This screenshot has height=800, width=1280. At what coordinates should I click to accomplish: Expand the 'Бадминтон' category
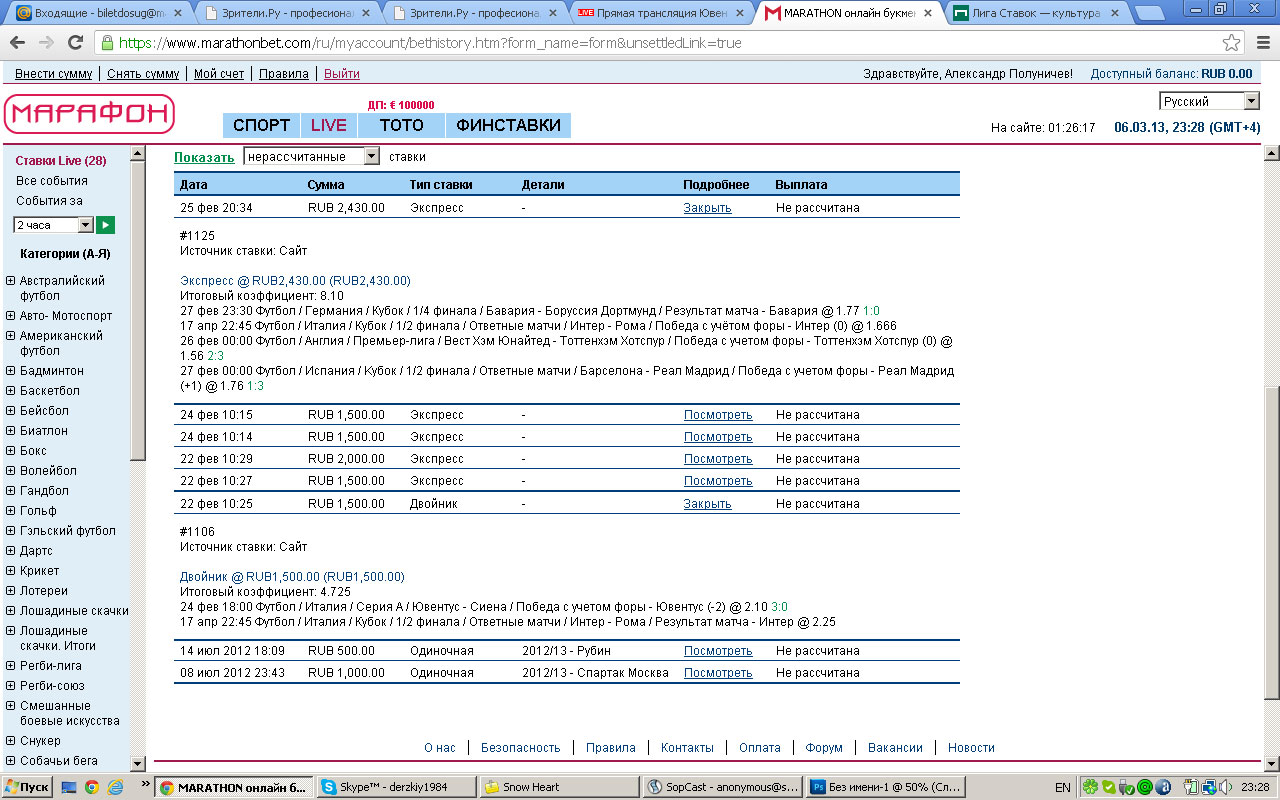coord(11,371)
